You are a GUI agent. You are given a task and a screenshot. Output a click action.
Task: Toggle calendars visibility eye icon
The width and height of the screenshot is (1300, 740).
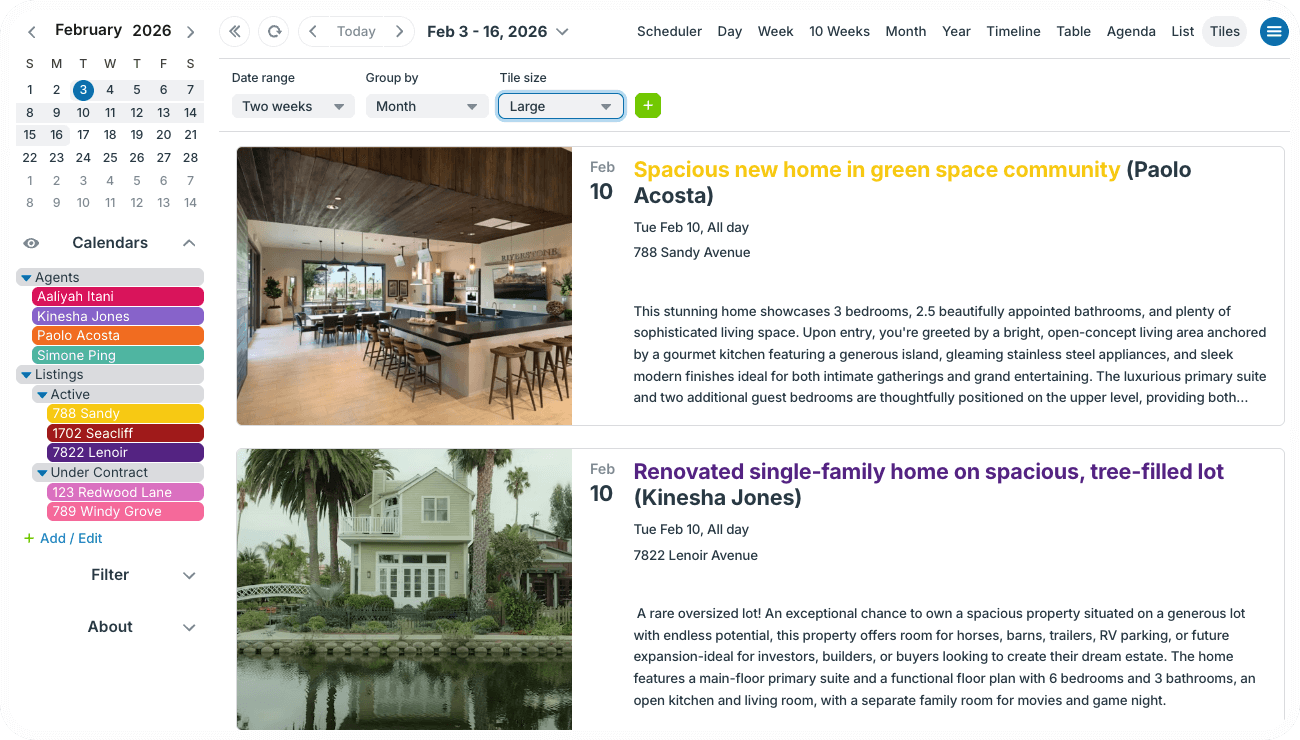pos(31,243)
